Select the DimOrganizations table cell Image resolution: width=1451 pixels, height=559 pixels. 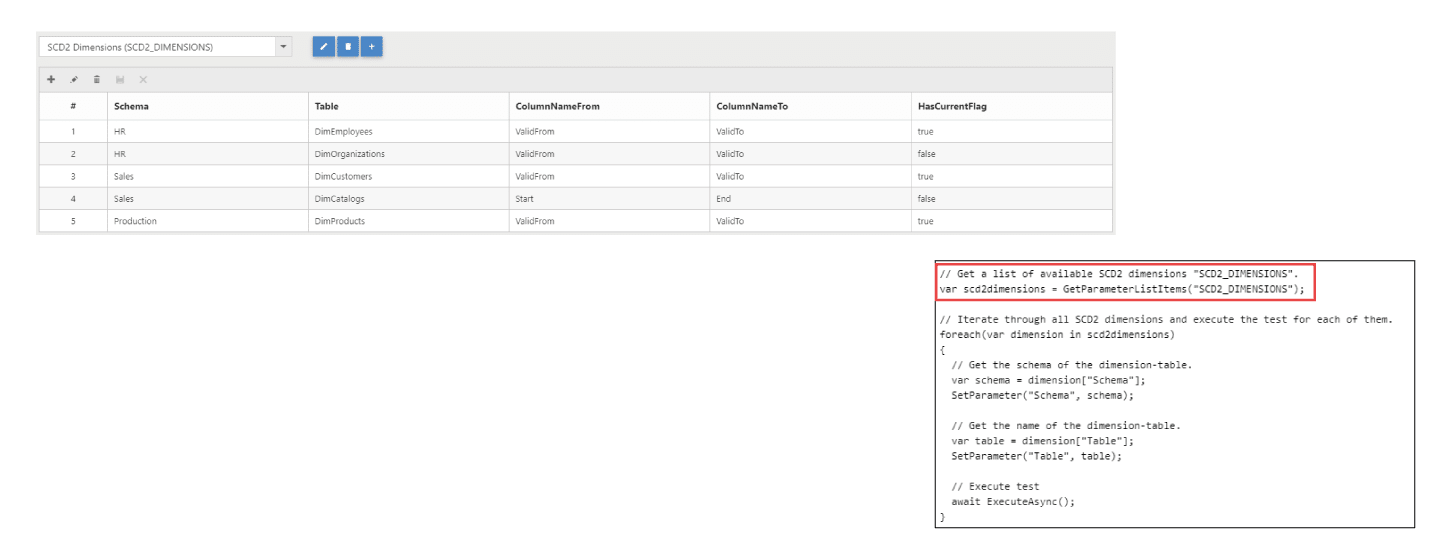point(408,154)
